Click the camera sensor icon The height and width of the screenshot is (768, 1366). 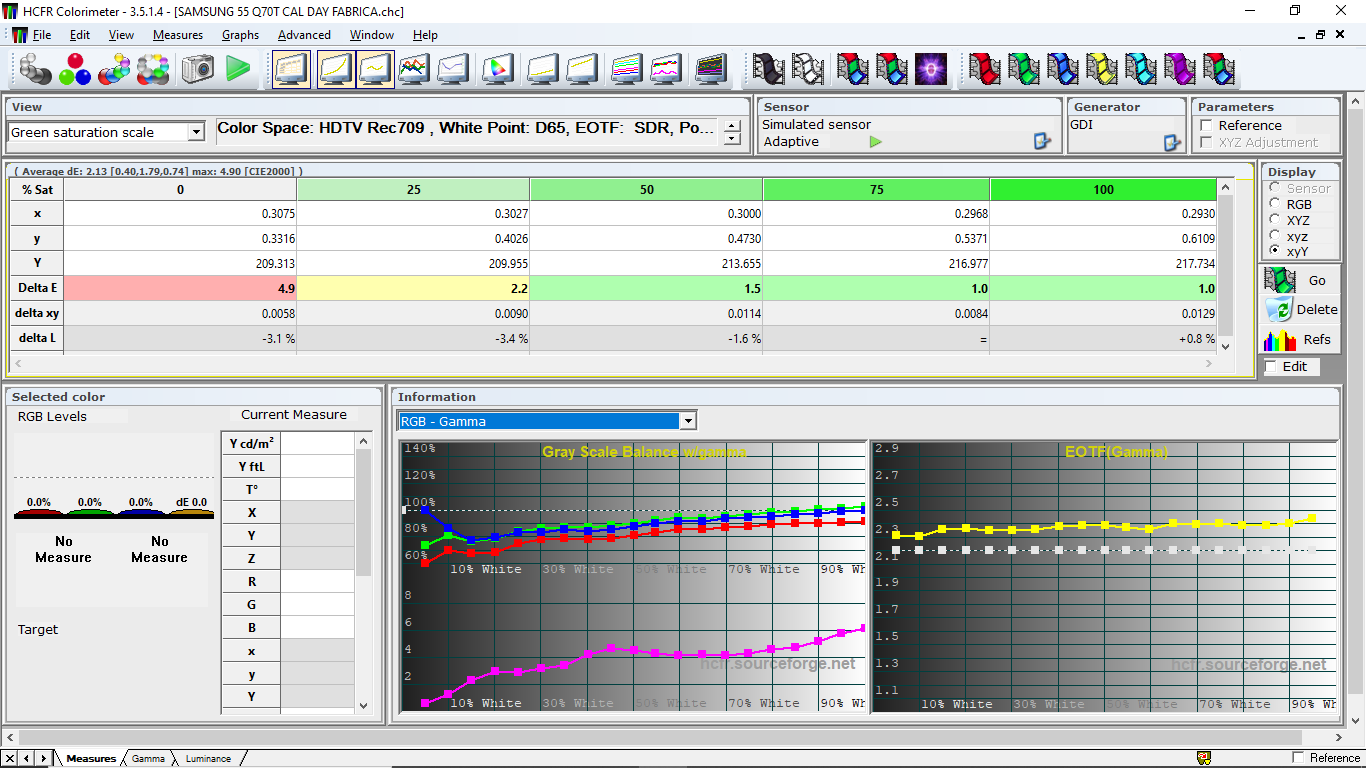point(198,69)
